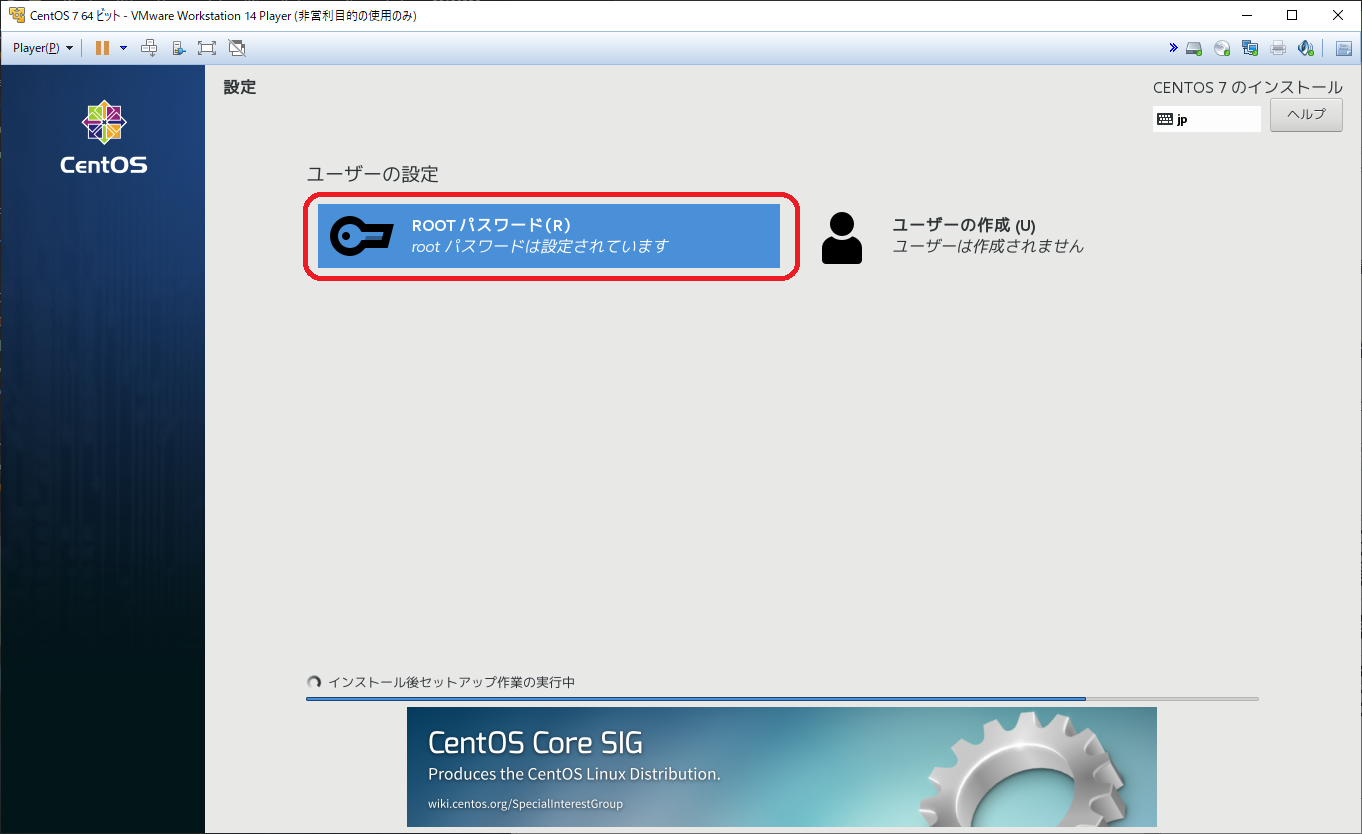
Task: Maximize the VMware Player window
Action: [1292, 16]
